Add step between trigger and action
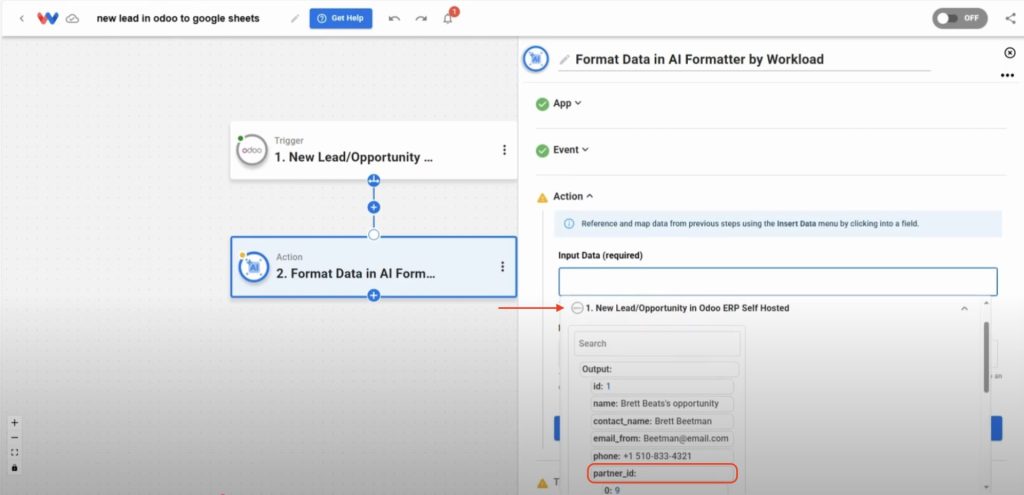The width and height of the screenshot is (1024, 495). coord(374,207)
